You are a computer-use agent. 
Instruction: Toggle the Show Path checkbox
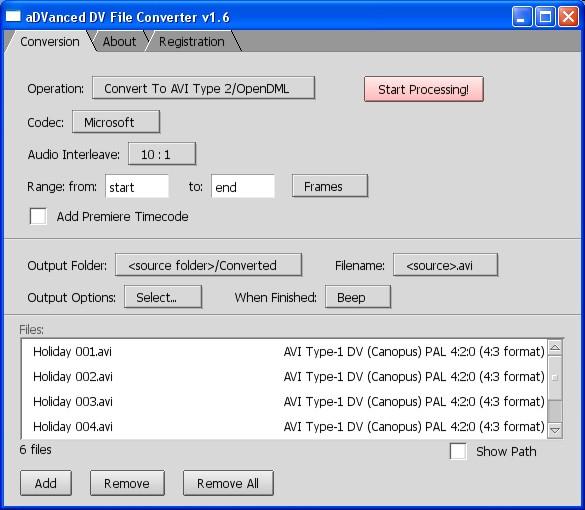click(458, 451)
